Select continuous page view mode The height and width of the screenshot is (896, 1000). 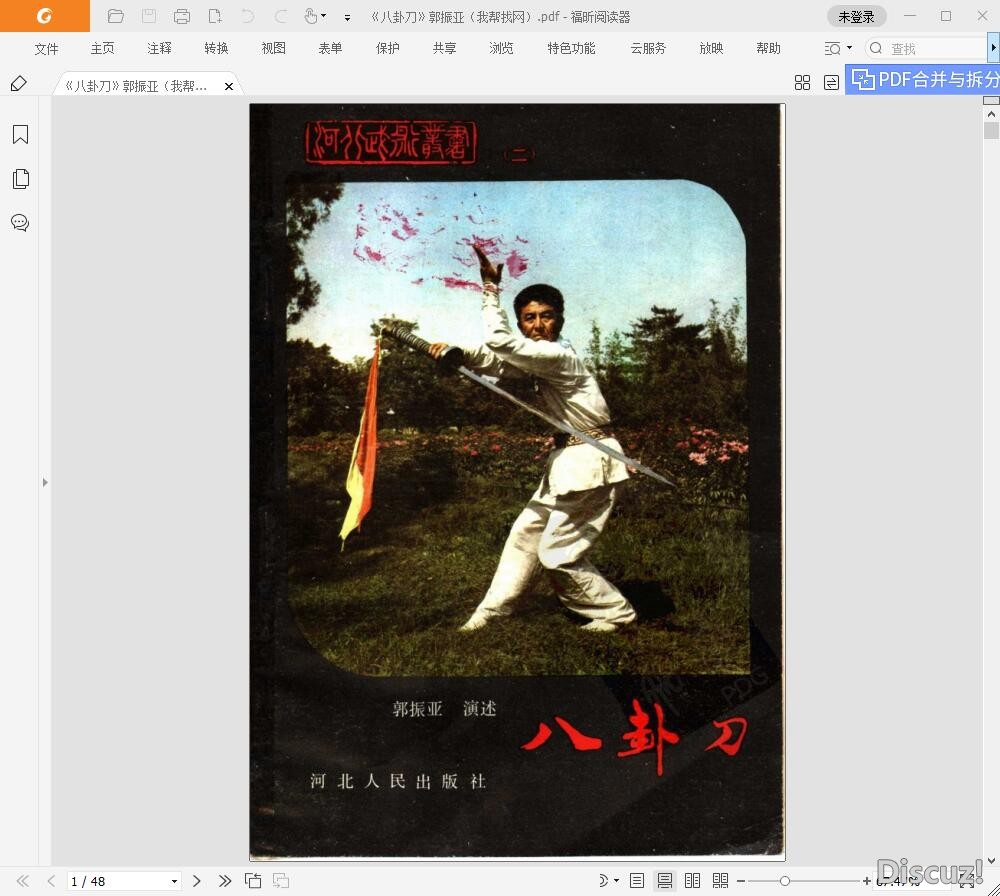click(x=665, y=881)
